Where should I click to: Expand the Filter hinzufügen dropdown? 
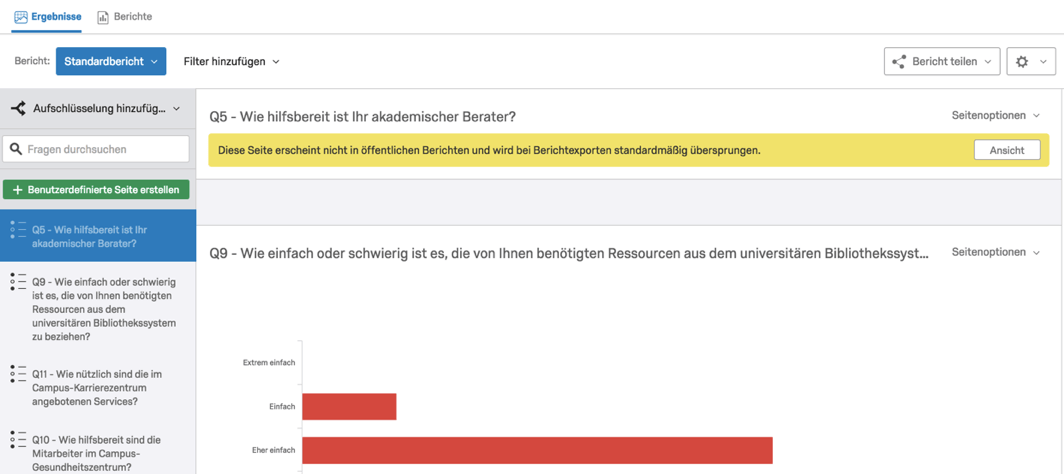tap(231, 62)
